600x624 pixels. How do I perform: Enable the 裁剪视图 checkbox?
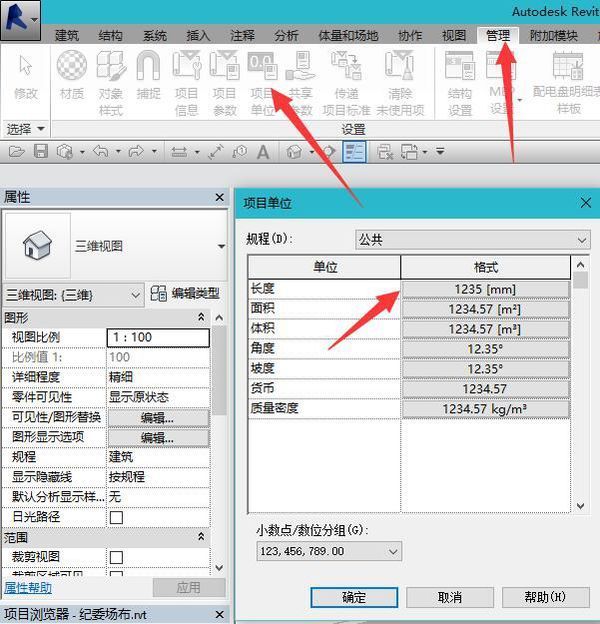click(x=116, y=556)
